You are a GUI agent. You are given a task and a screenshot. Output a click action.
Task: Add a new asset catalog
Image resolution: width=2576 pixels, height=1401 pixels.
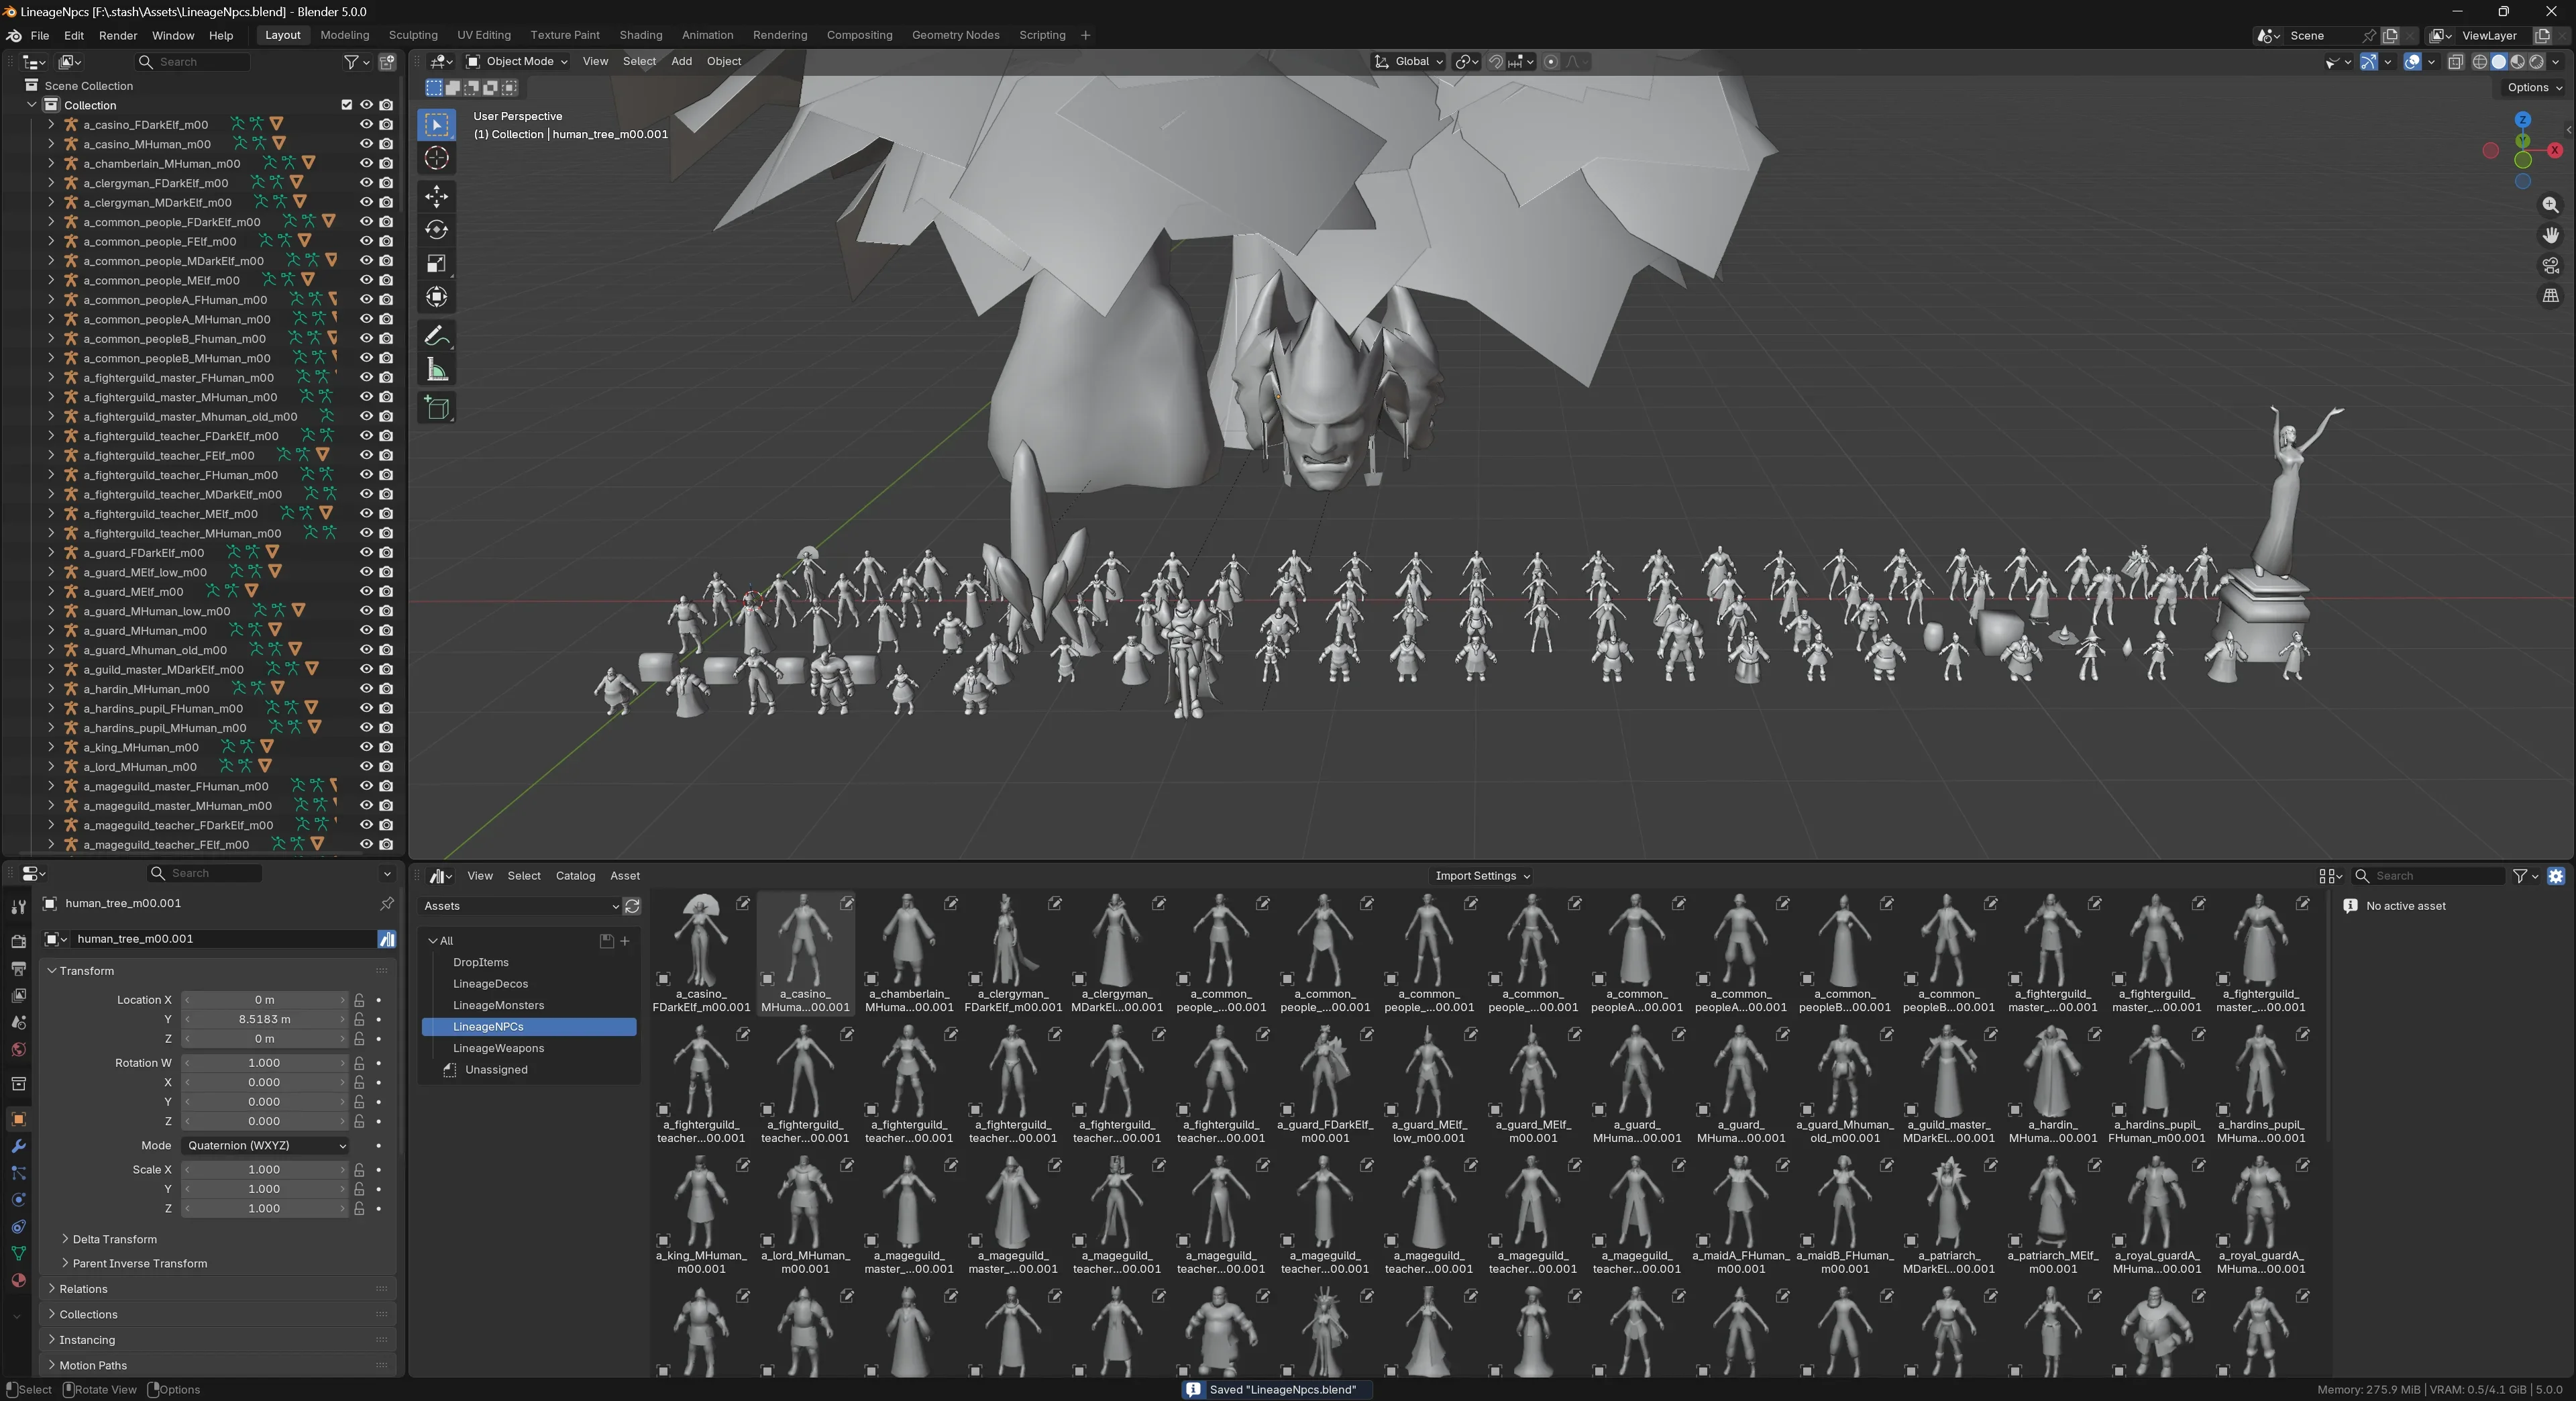pos(625,941)
